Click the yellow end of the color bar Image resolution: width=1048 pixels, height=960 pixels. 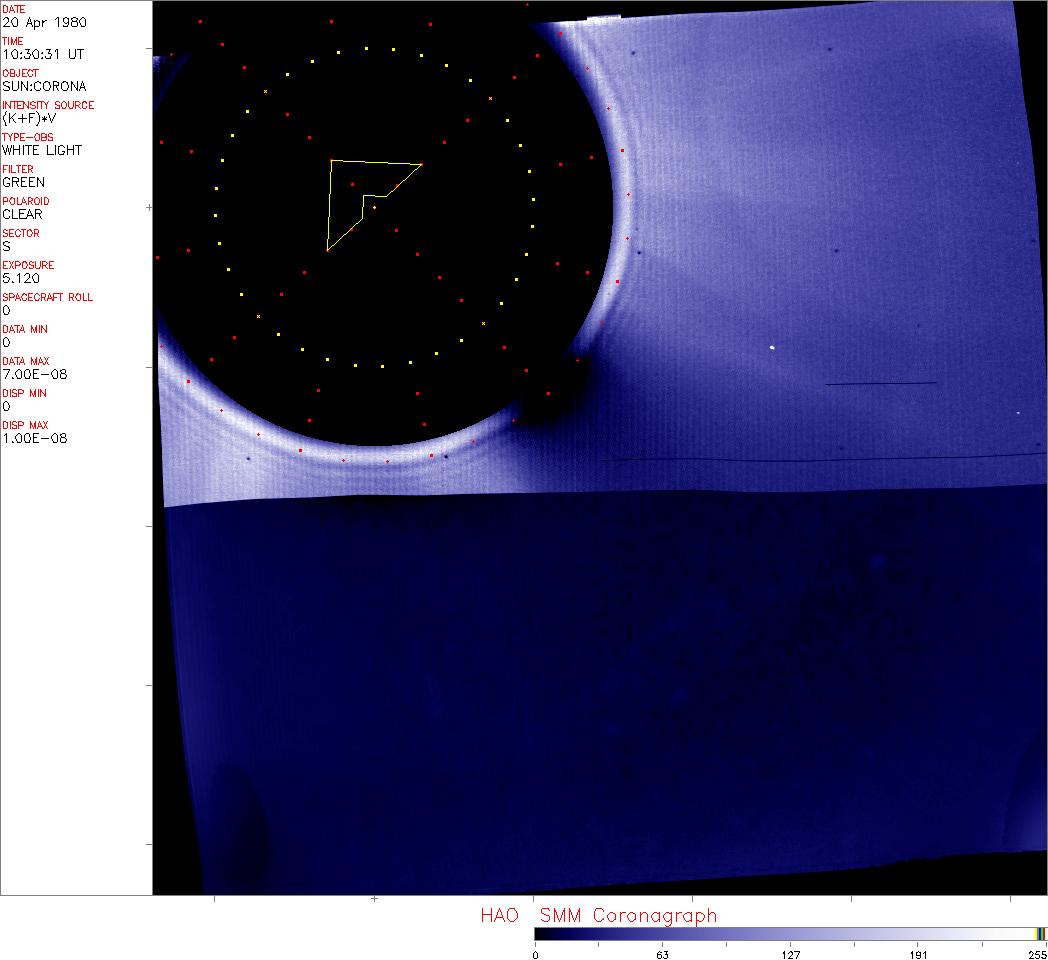point(1038,934)
